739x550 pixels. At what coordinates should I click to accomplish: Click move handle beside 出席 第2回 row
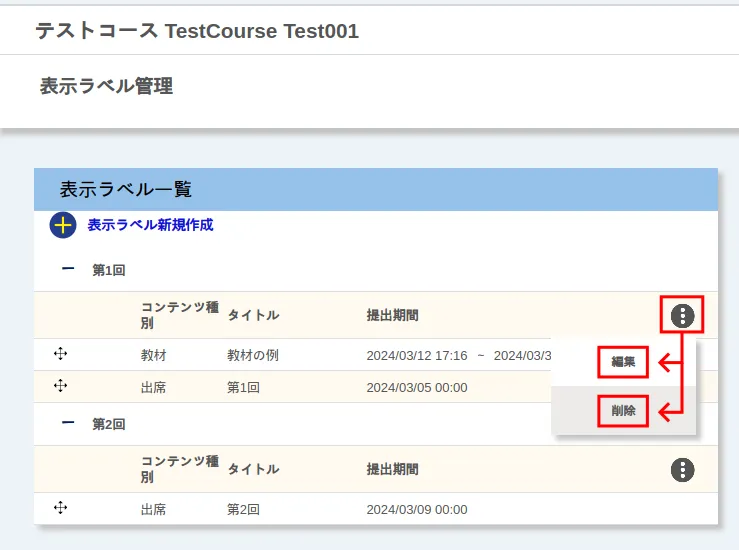tap(60, 508)
